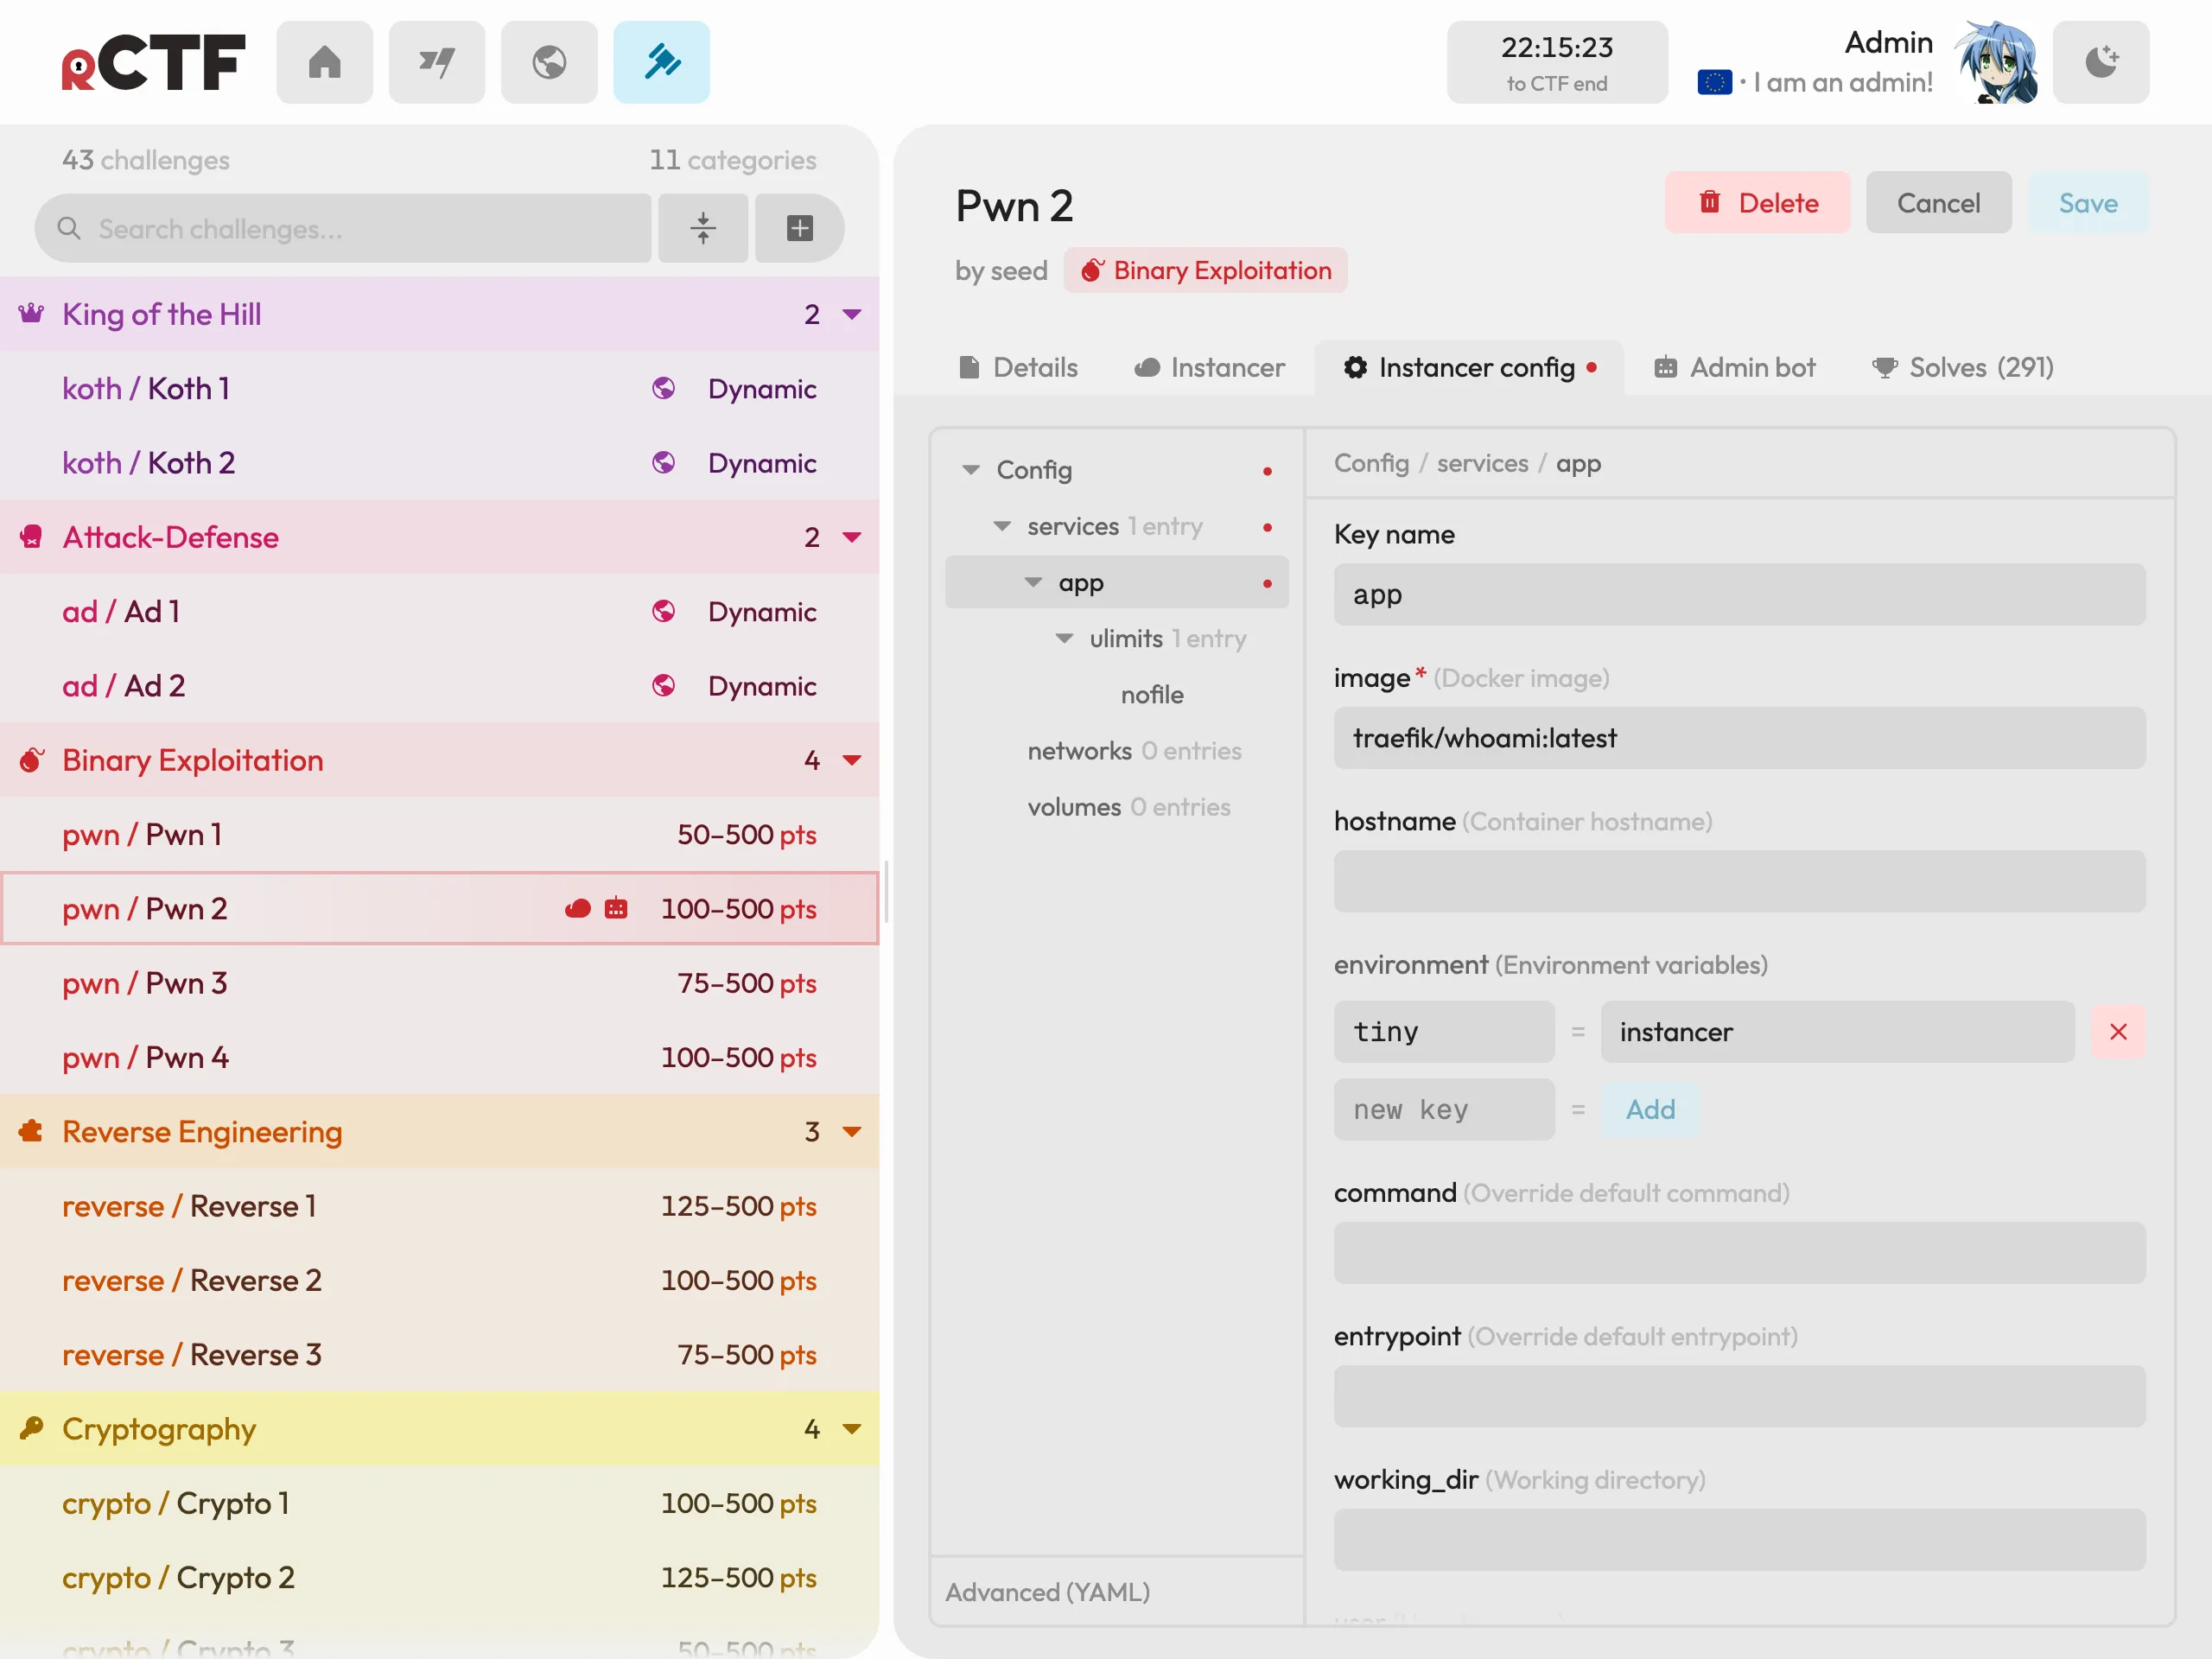The image size is (2212, 1659).
Task: Select the nofile tree item
Action: click(1152, 694)
